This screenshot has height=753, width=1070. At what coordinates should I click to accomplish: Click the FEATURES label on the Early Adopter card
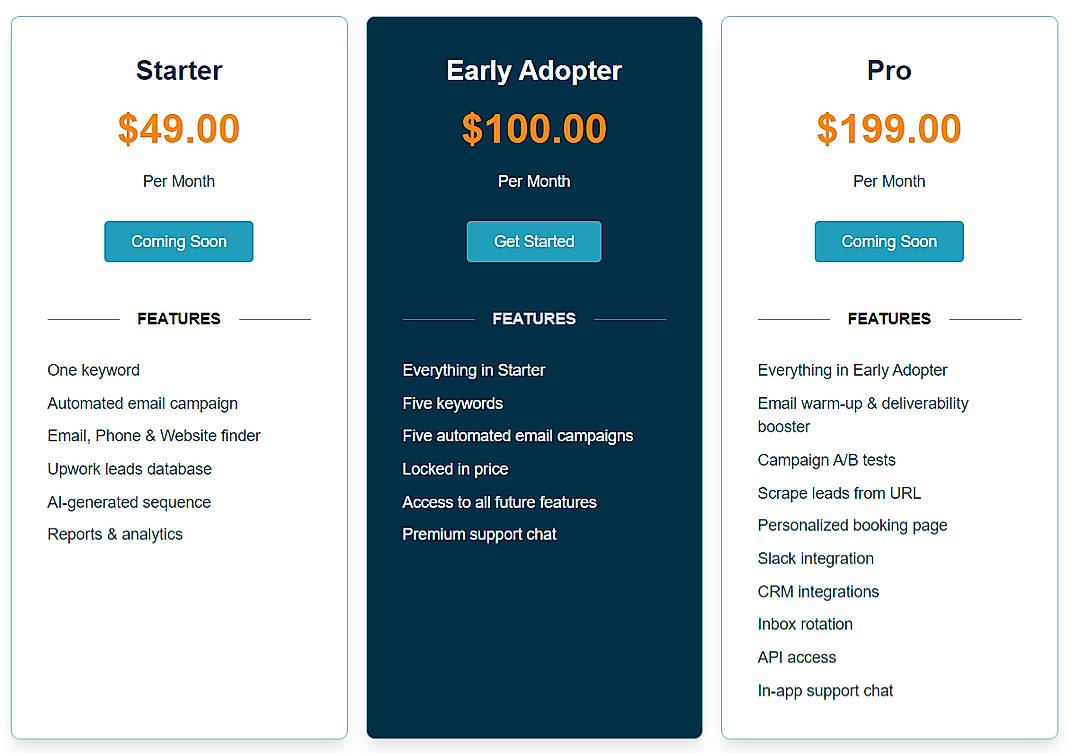click(x=533, y=318)
